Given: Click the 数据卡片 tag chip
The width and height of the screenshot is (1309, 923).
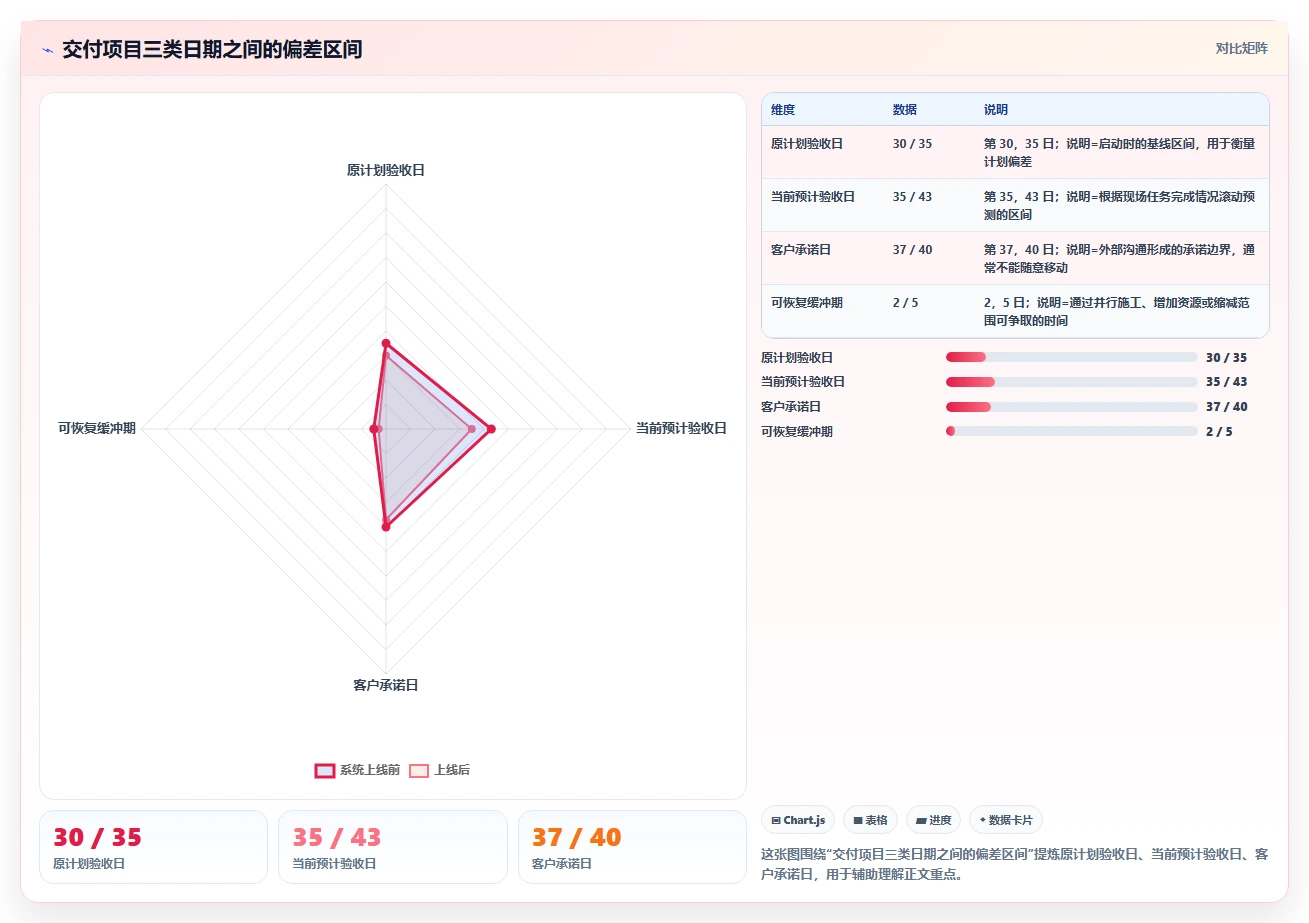Looking at the screenshot, I should click(1005, 820).
